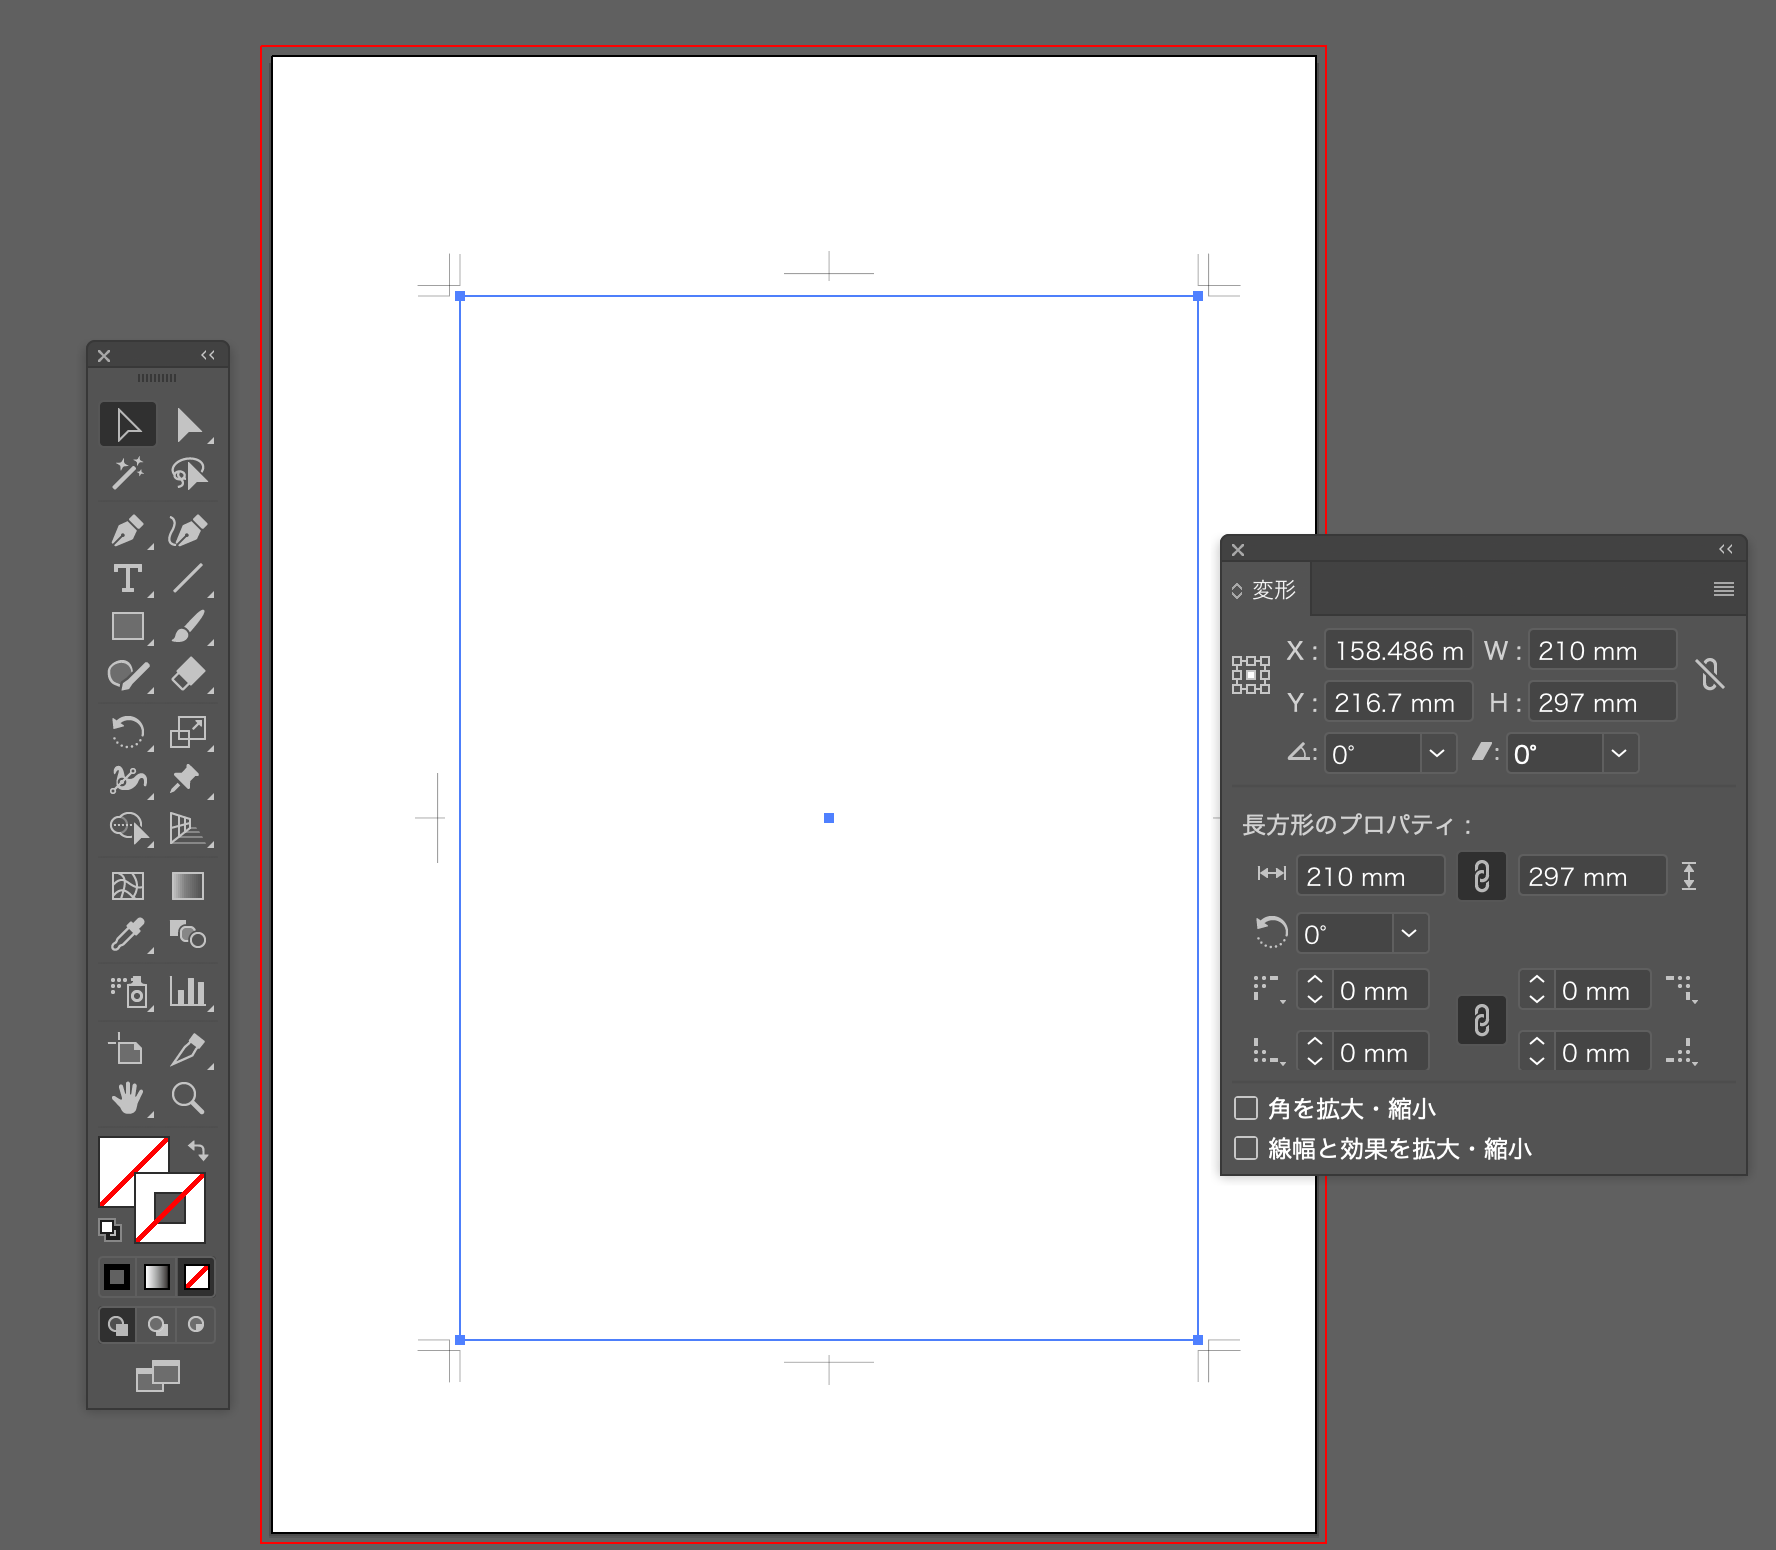1776x1550 pixels.
Task: Click the swap fill and stroke arrow
Action: click(198, 1150)
